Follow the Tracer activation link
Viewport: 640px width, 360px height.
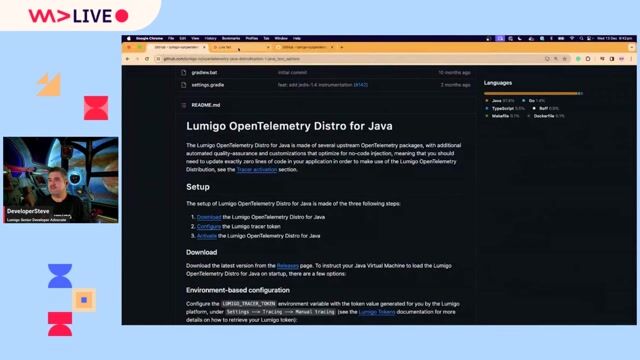click(x=257, y=169)
